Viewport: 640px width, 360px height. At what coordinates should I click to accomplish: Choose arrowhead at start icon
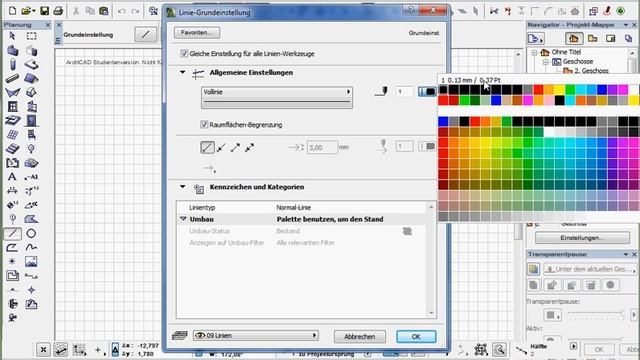point(221,147)
